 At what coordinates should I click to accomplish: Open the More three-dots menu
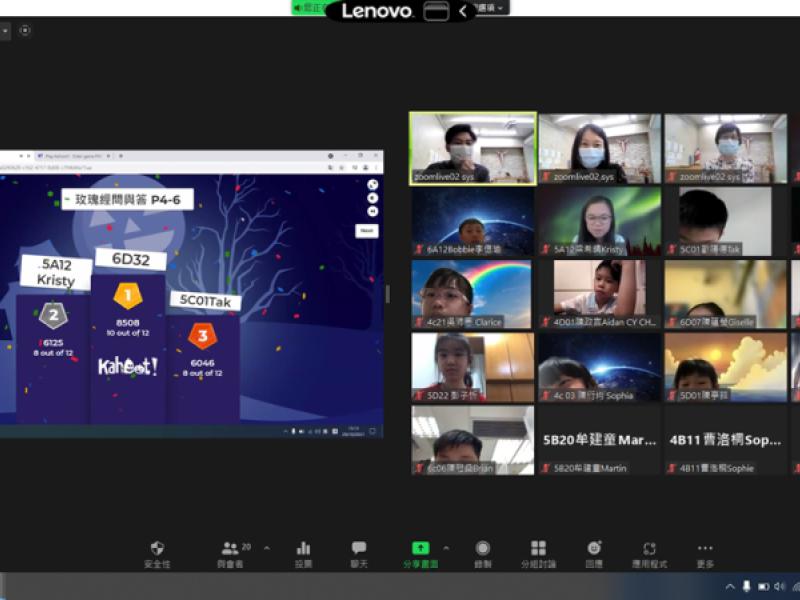[x=705, y=554]
